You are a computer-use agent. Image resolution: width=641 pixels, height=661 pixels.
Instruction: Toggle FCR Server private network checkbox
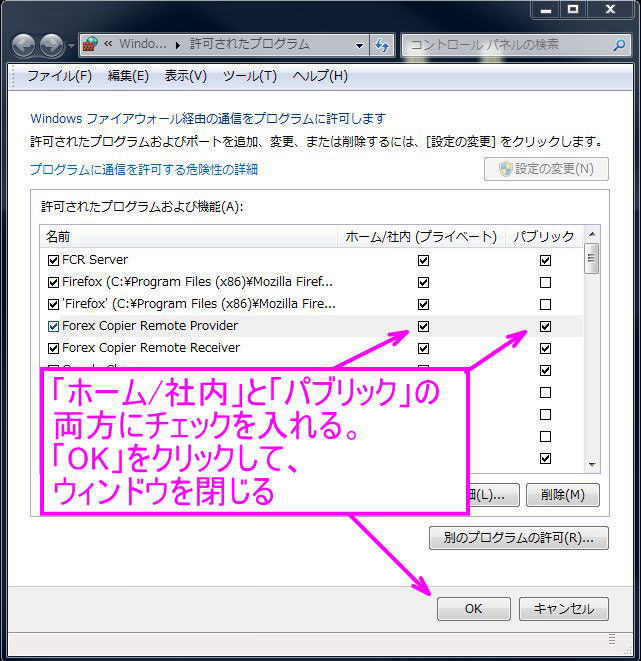424,260
